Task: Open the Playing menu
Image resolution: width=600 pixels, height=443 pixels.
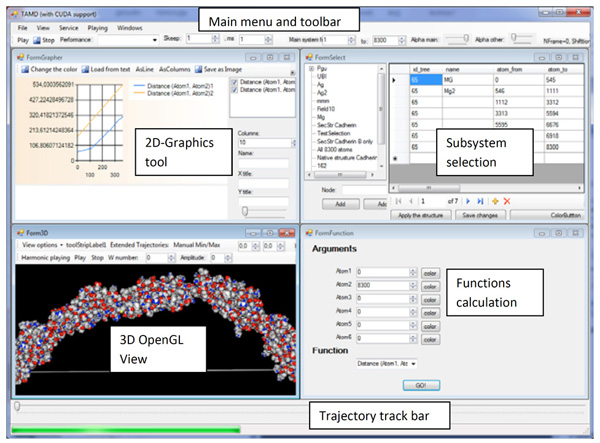Action: (x=98, y=28)
